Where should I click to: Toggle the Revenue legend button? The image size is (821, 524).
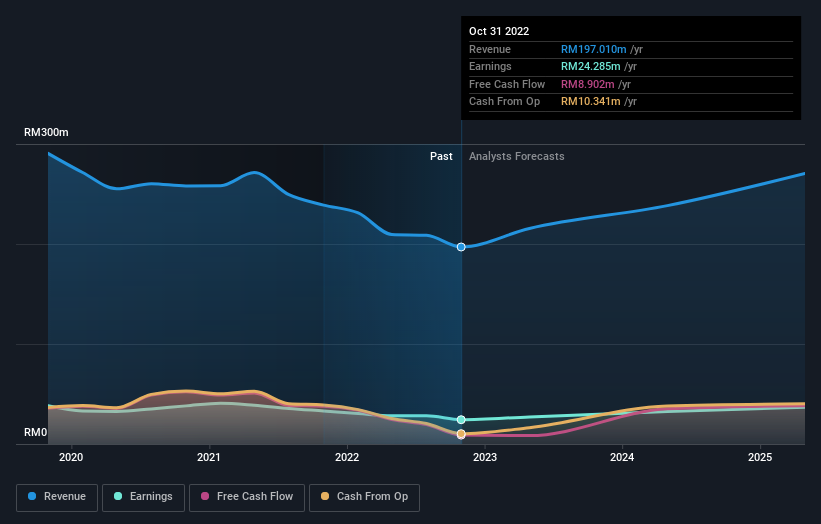pyautogui.click(x=57, y=497)
